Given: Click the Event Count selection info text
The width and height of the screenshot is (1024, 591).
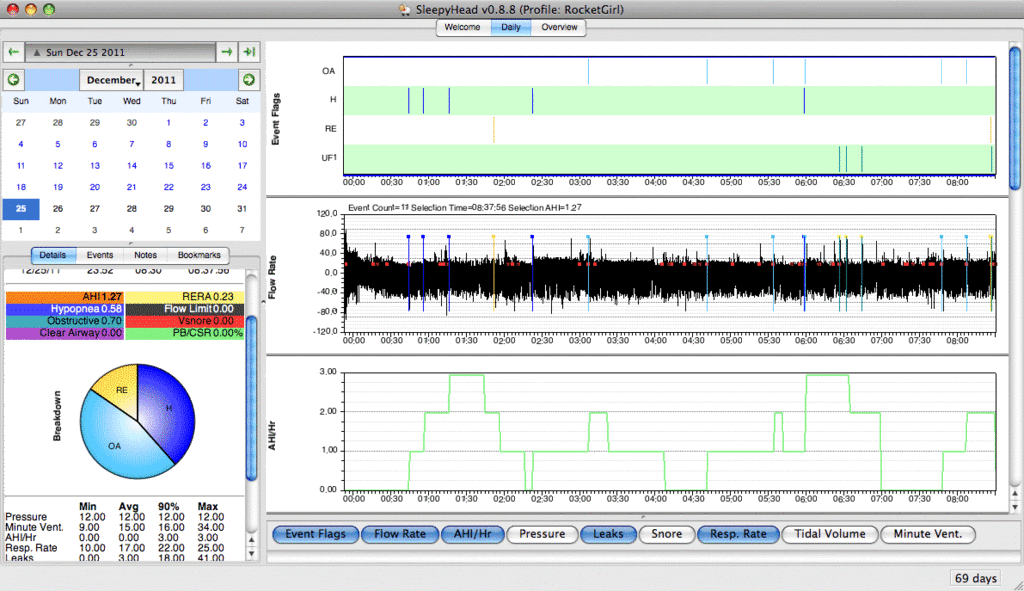Looking at the screenshot, I should [464, 208].
